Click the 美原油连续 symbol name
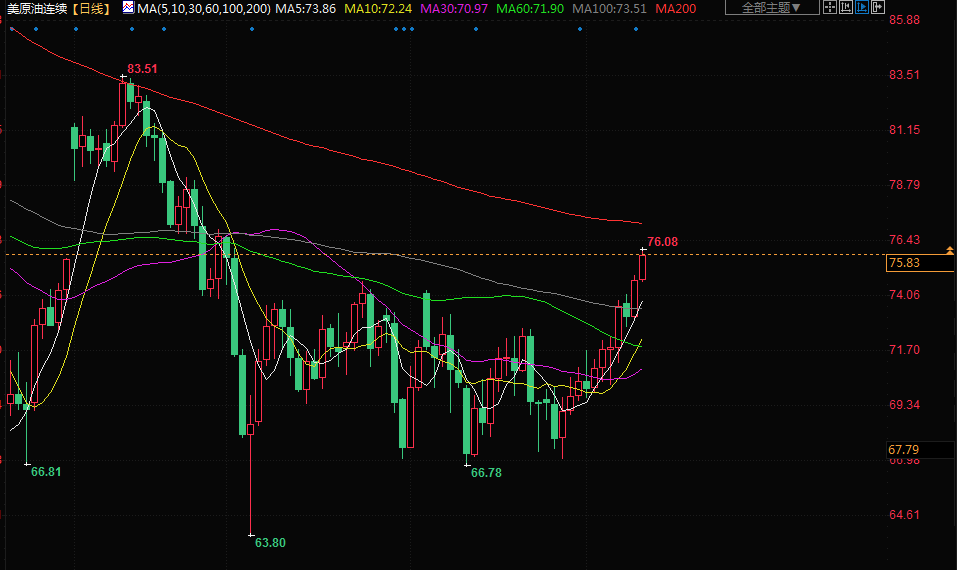This screenshot has width=957, height=570. 37,9
